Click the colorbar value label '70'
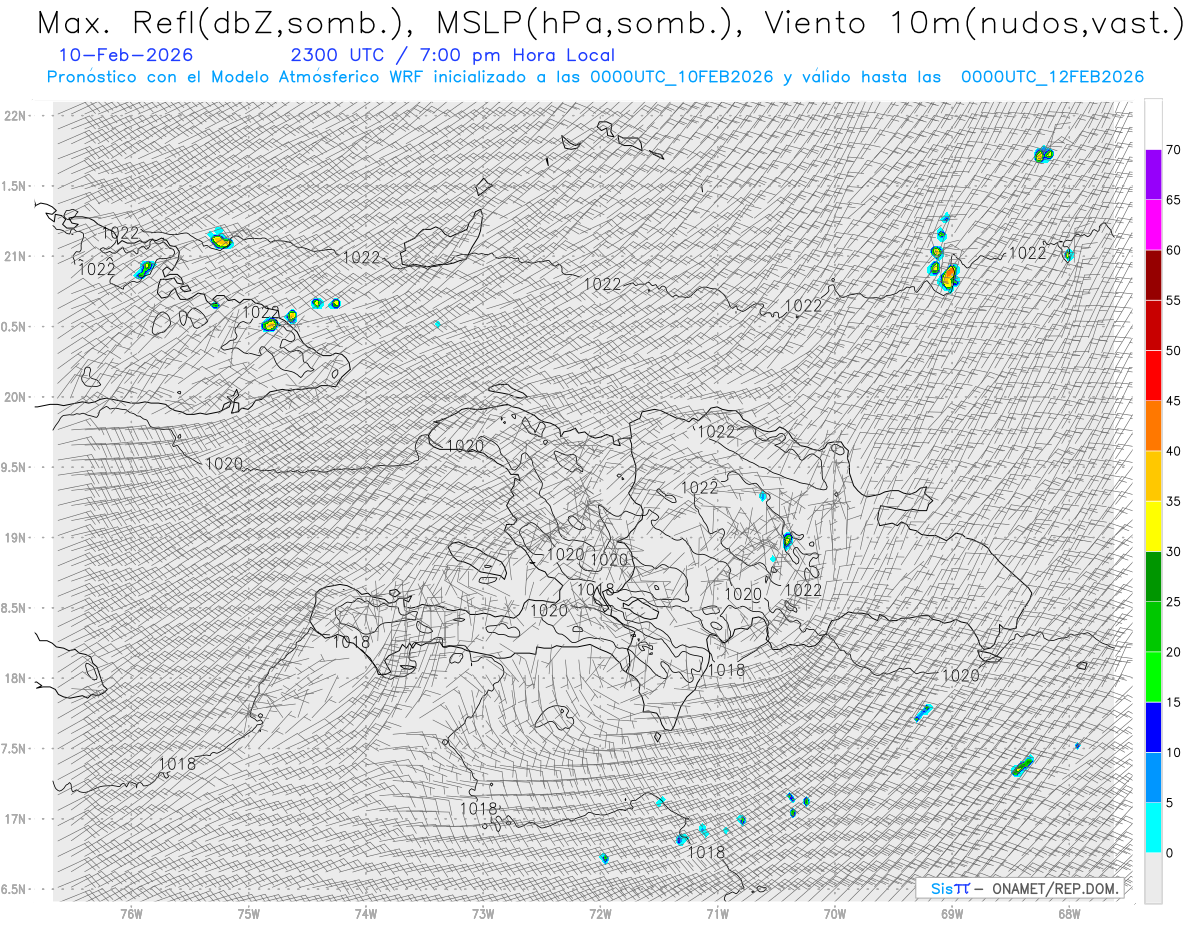 pyautogui.click(x=1173, y=150)
